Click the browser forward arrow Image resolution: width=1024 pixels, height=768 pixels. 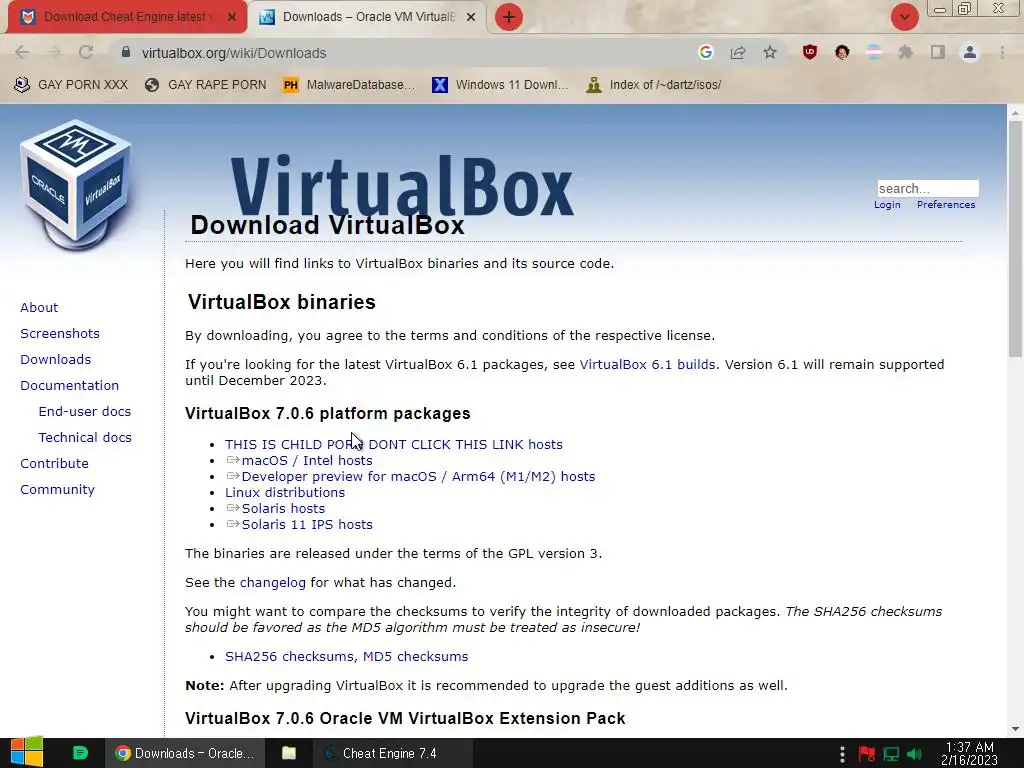click(54, 52)
